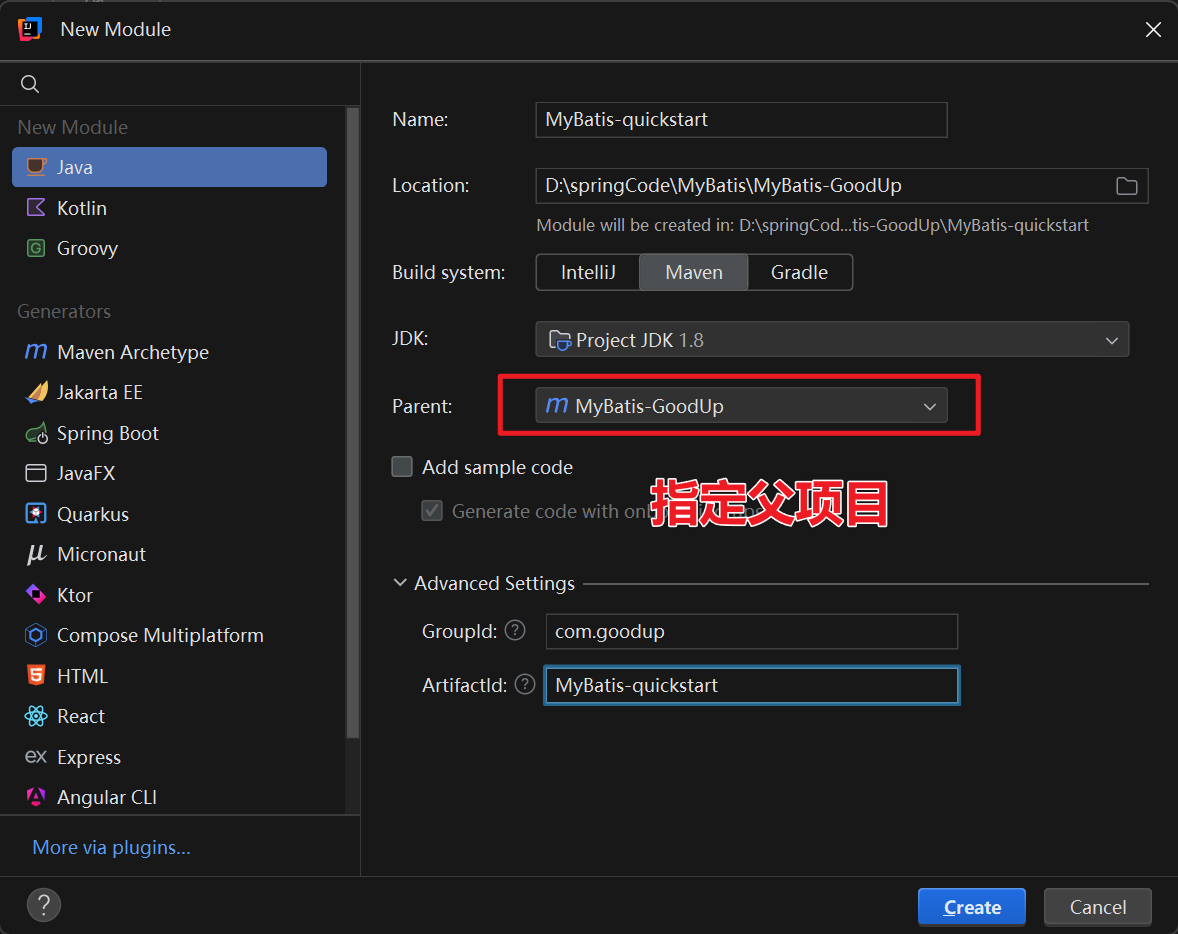Select the Groovy icon
Image resolution: width=1178 pixels, height=934 pixels.
[x=36, y=248]
